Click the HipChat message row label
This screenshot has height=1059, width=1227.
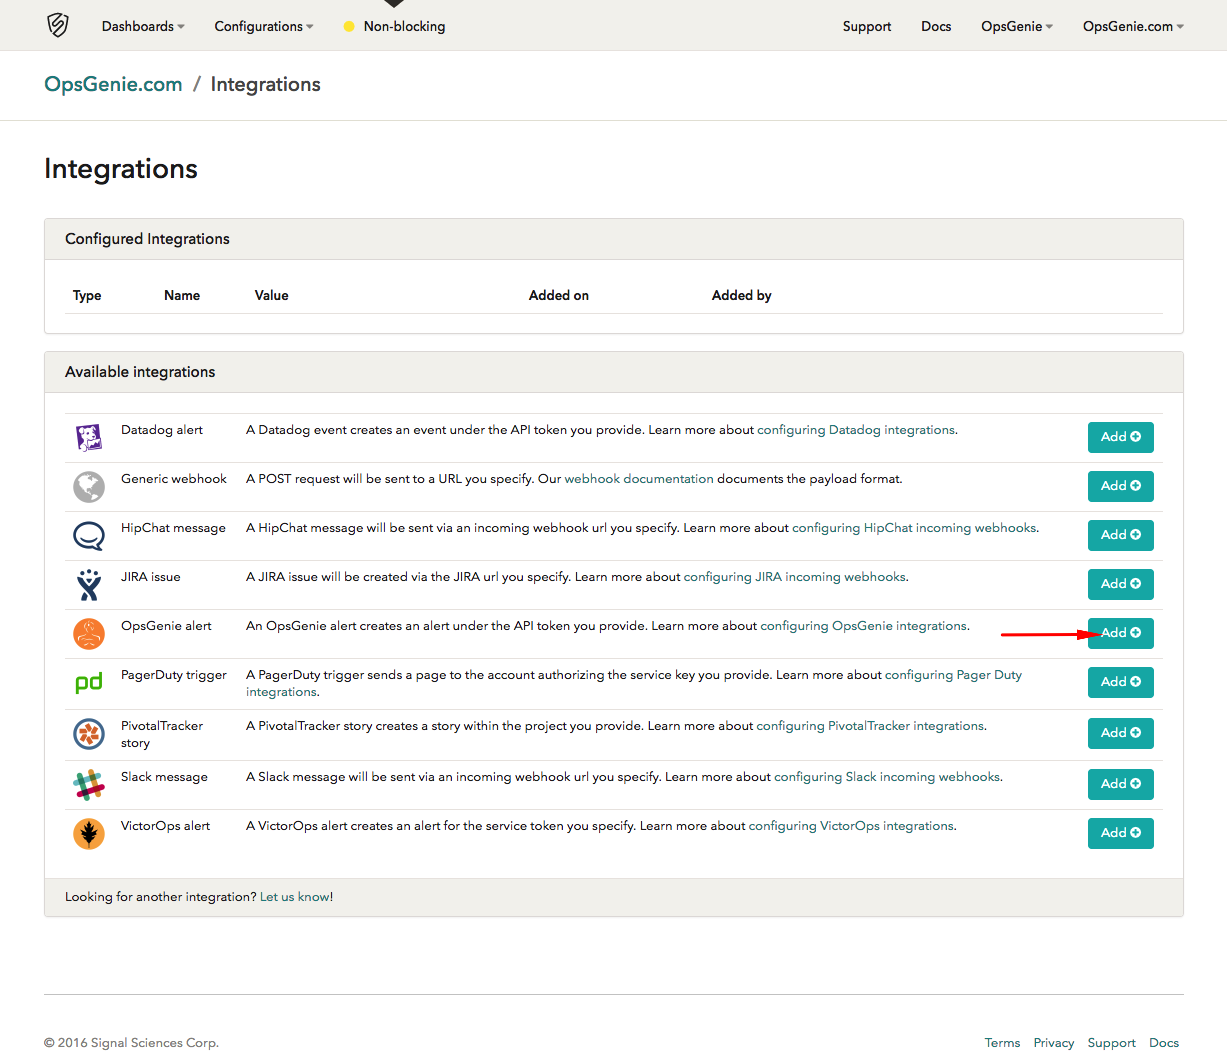coord(173,528)
